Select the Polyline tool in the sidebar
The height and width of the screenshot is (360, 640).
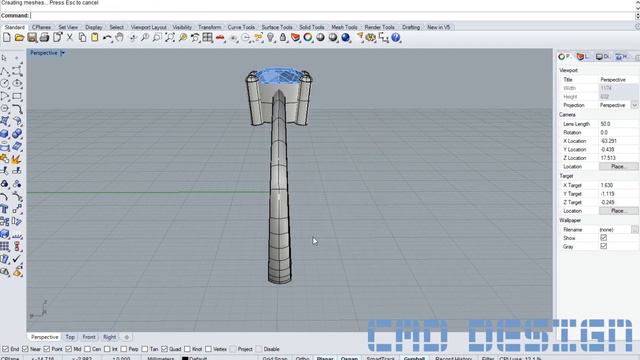pyautogui.click(x=4, y=71)
